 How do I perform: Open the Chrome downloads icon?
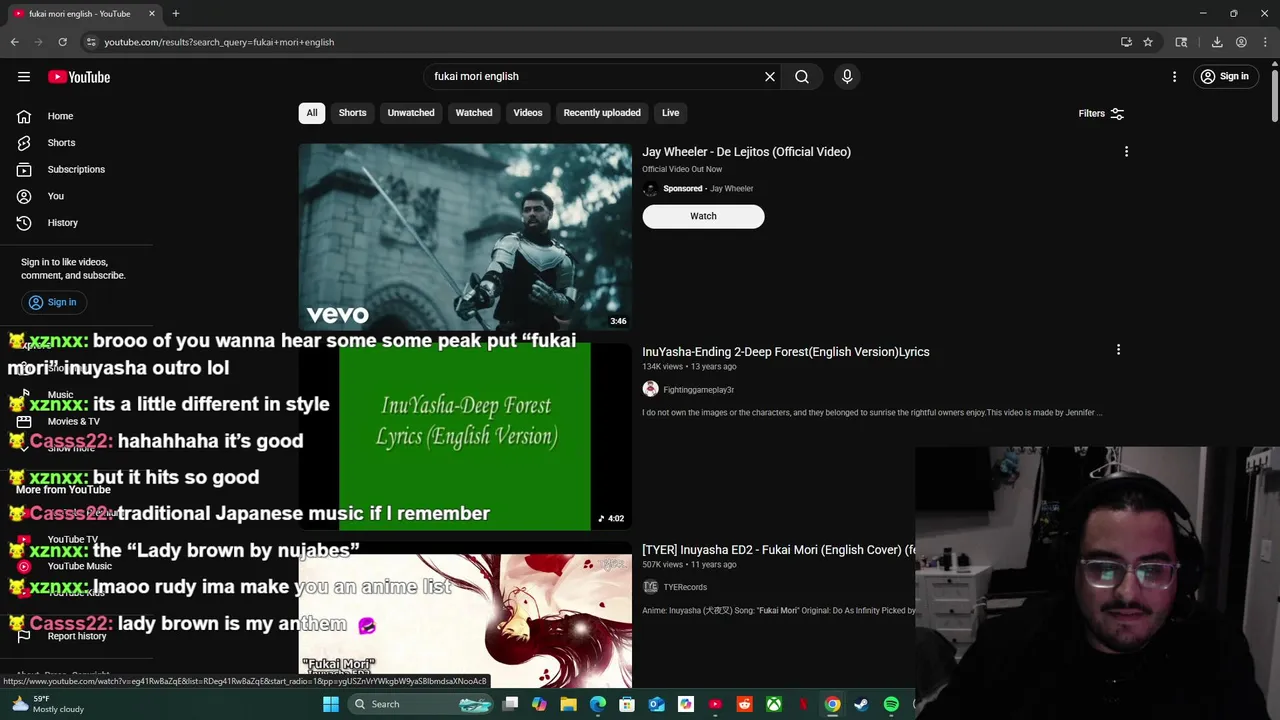(x=1217, y=42)
